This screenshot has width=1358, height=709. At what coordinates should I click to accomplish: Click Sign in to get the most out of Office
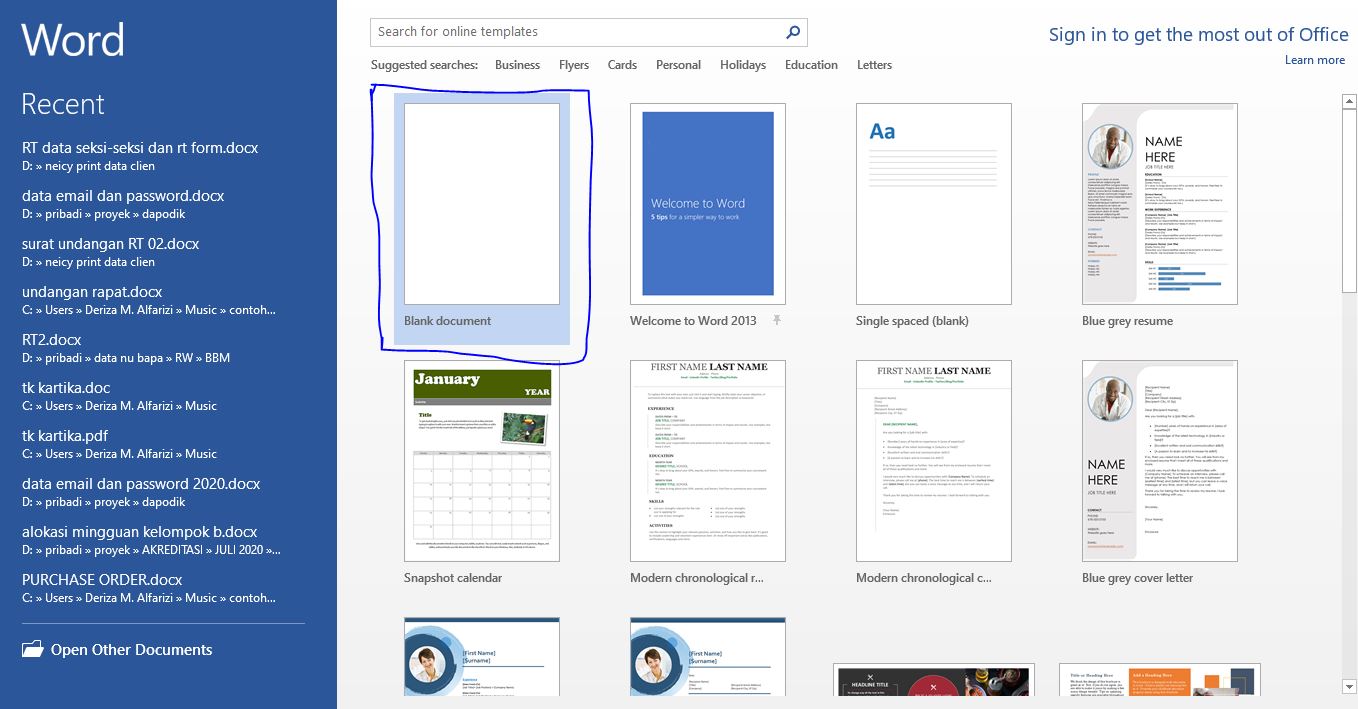coord(1199,34)
